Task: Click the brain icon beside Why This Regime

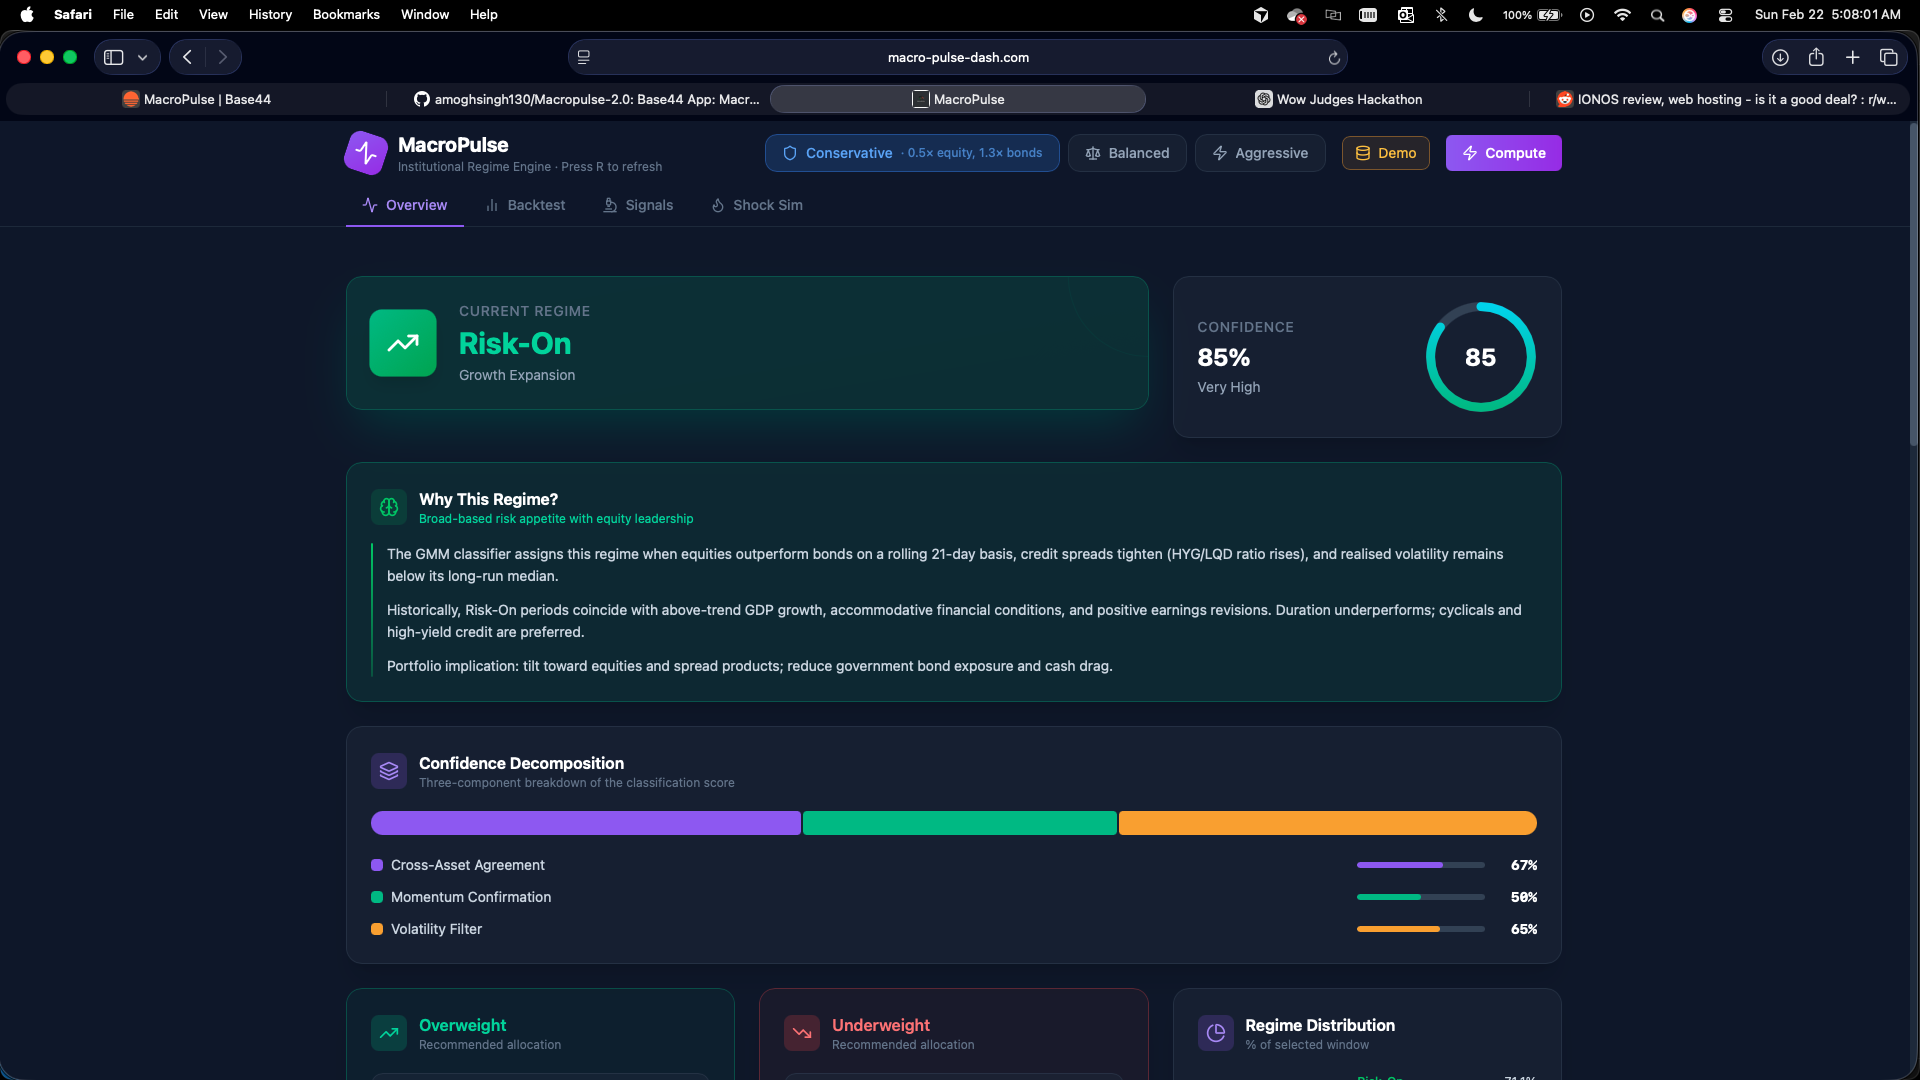Action: (389, 507)
